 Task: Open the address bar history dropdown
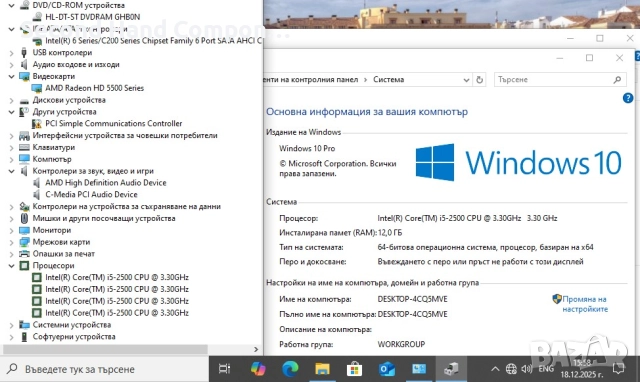coord(466,80)
